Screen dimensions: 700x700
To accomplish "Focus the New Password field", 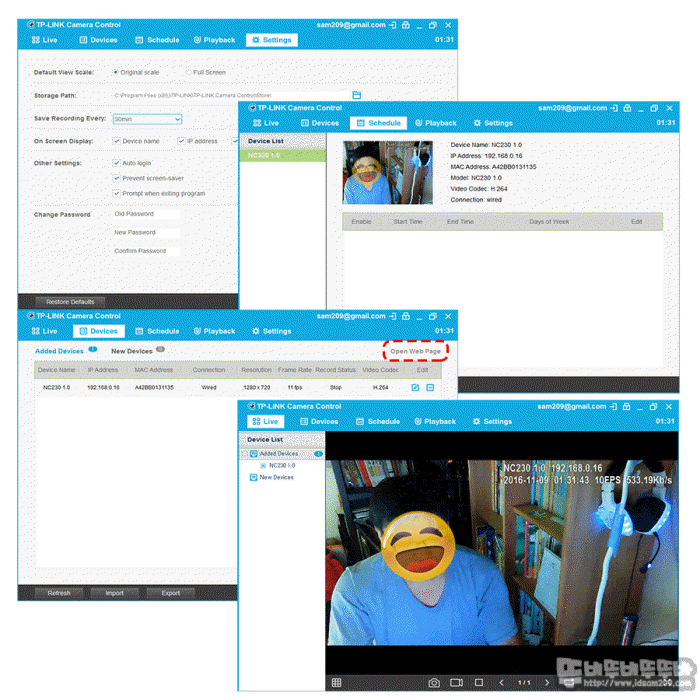I will coord(146,233).
